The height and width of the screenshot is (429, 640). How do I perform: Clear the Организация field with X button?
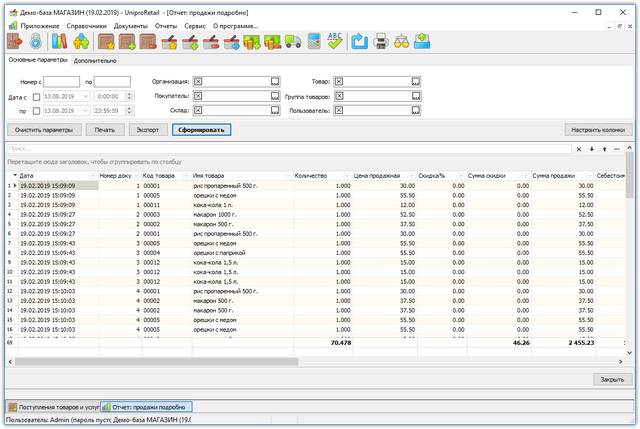(197, 82)
